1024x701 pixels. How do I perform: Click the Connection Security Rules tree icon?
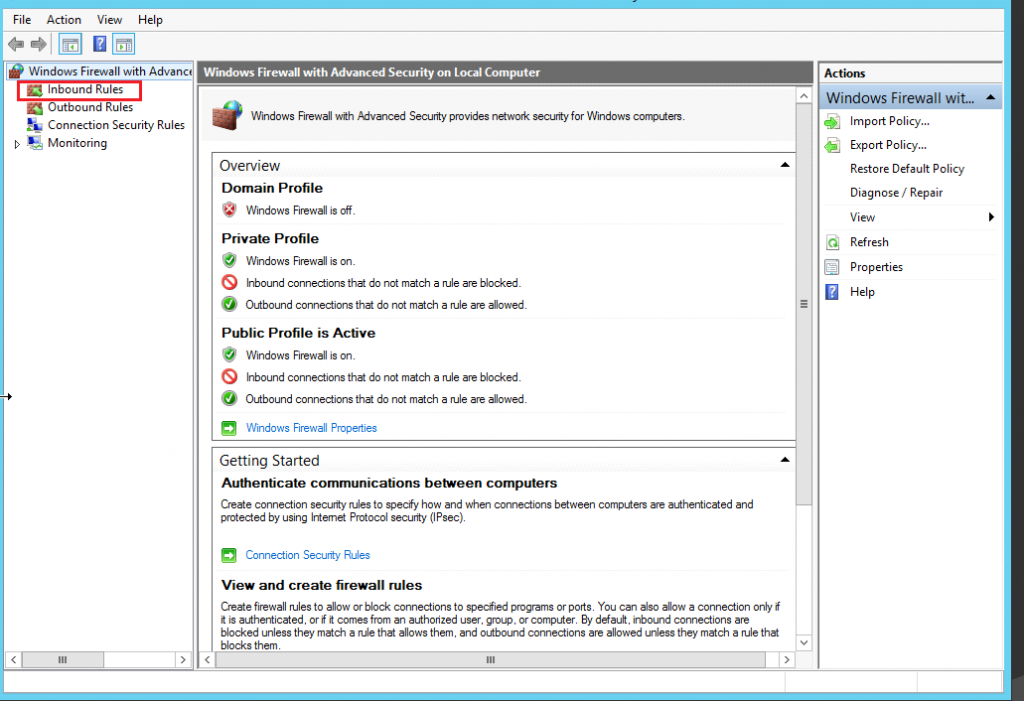coord(35,125)
